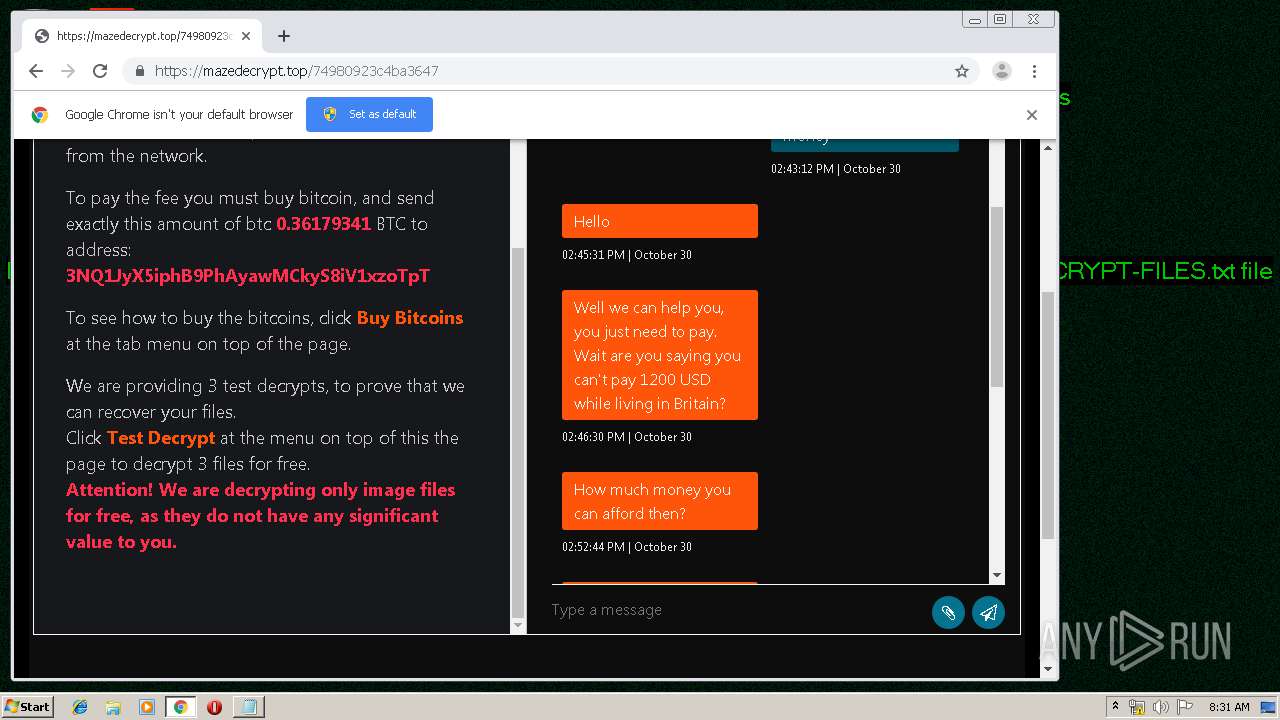Image resolution: width=1280 pixels, height=720 pixels.
Task: Click the 02:46:30 PM timestamp
Action: click(x=627, y=437)
